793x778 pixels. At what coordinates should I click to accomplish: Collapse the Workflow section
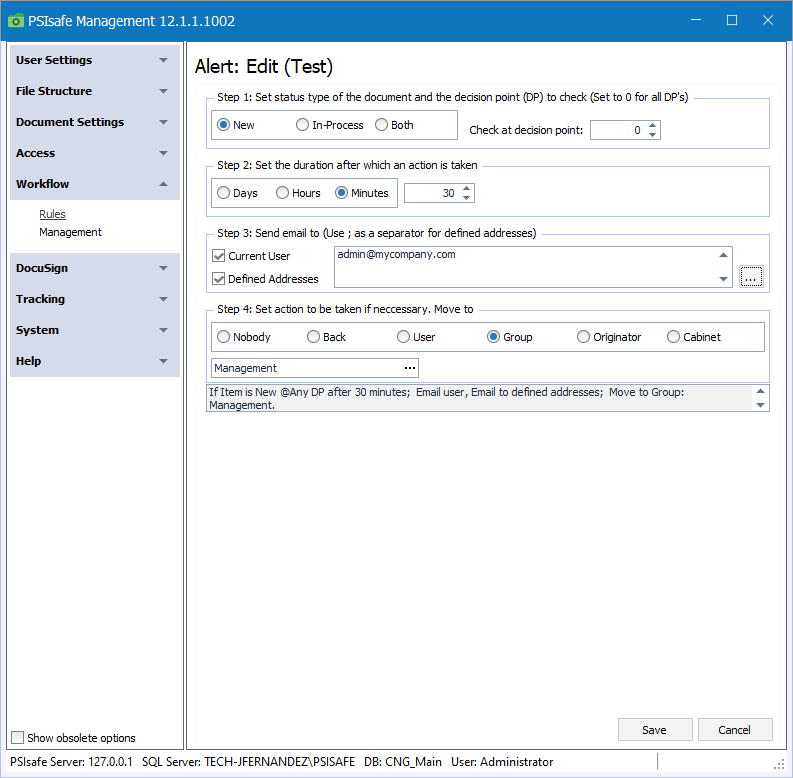coord(95,184)
